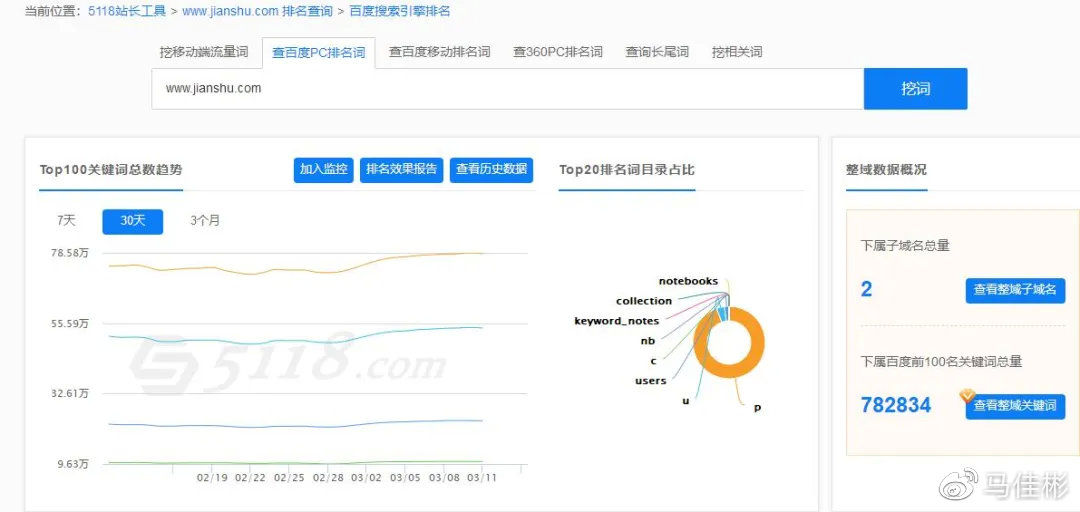Image resolution: width=1080 pixels, height=512 pixels.
Task: Select the 3个月 time range
Action: (205, 221)
